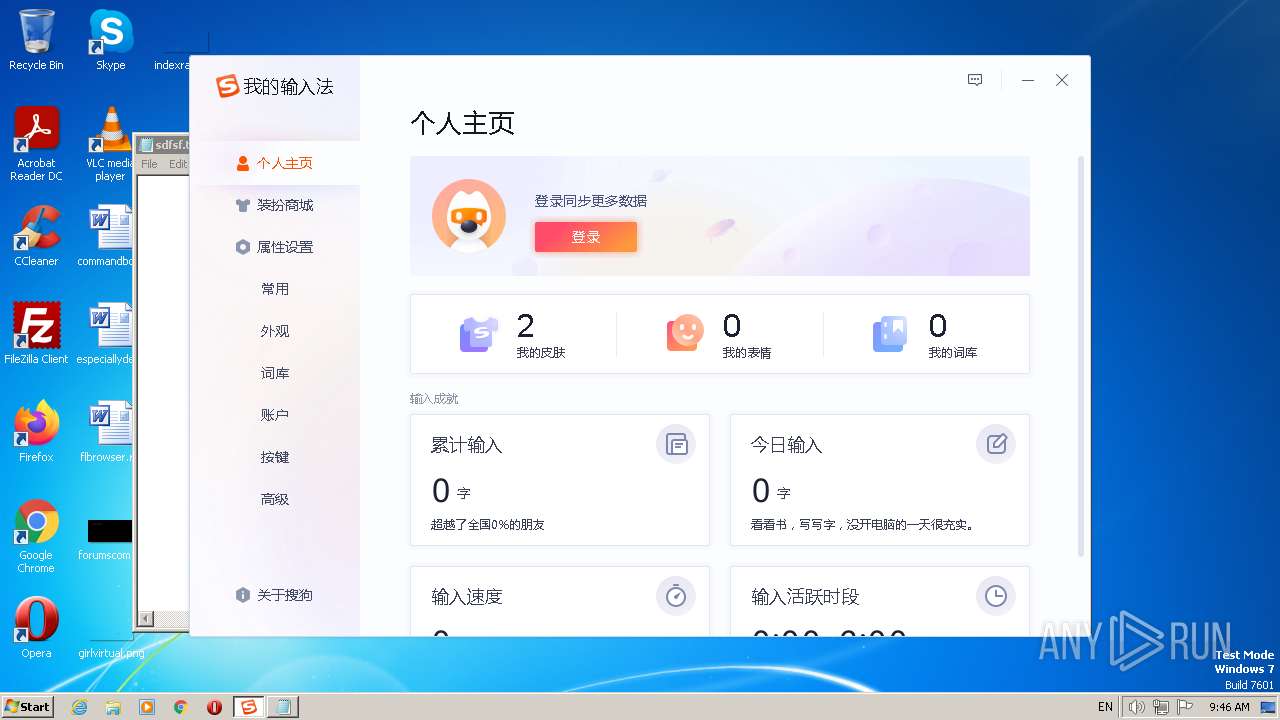1280x720 pixels.
Task: Click 我的皮肤 label text
Action: (x=541, y=353)
